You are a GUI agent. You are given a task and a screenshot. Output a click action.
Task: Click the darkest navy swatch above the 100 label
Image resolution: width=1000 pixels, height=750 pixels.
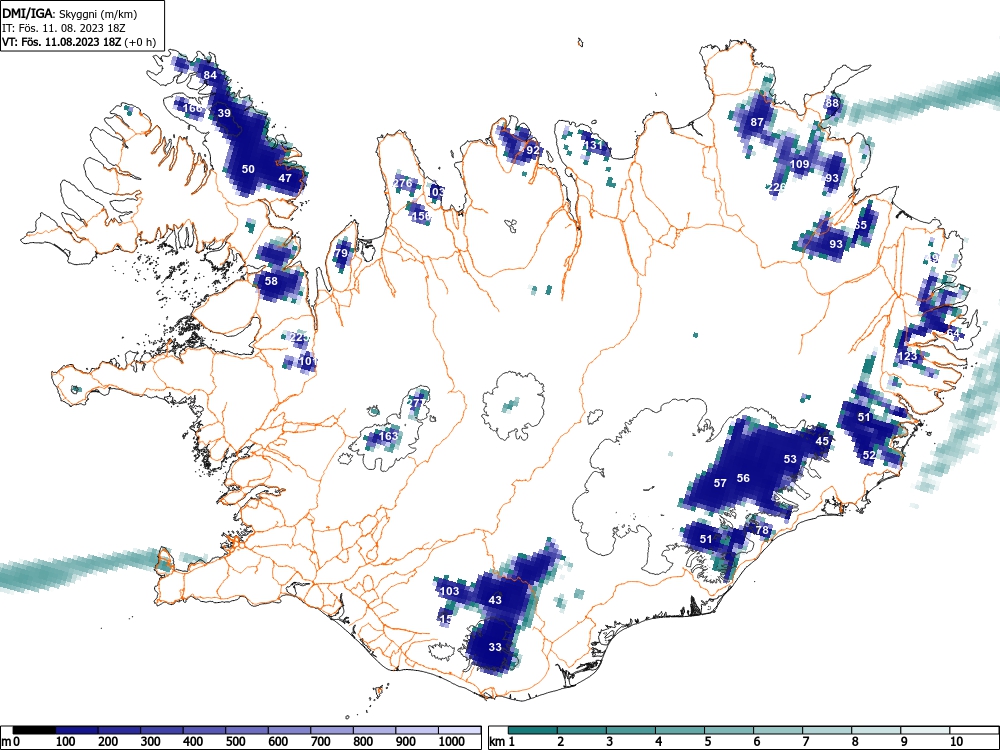point(77,730)
